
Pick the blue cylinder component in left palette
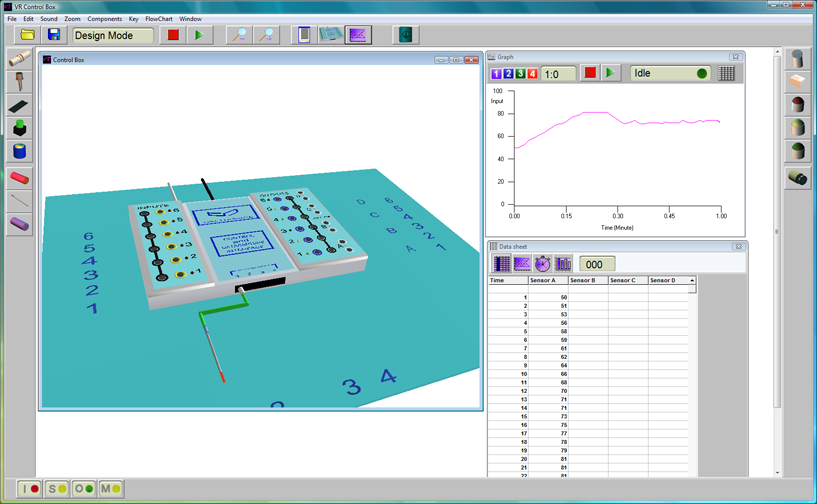(19, 151)
